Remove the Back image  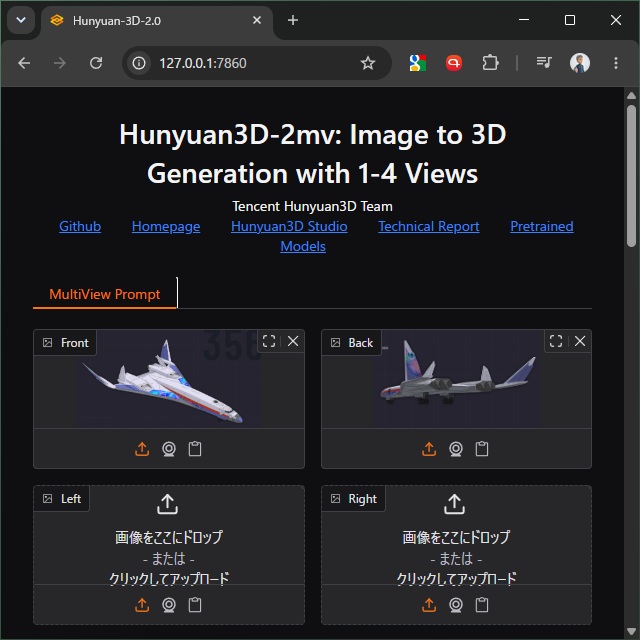pos(580,341)
